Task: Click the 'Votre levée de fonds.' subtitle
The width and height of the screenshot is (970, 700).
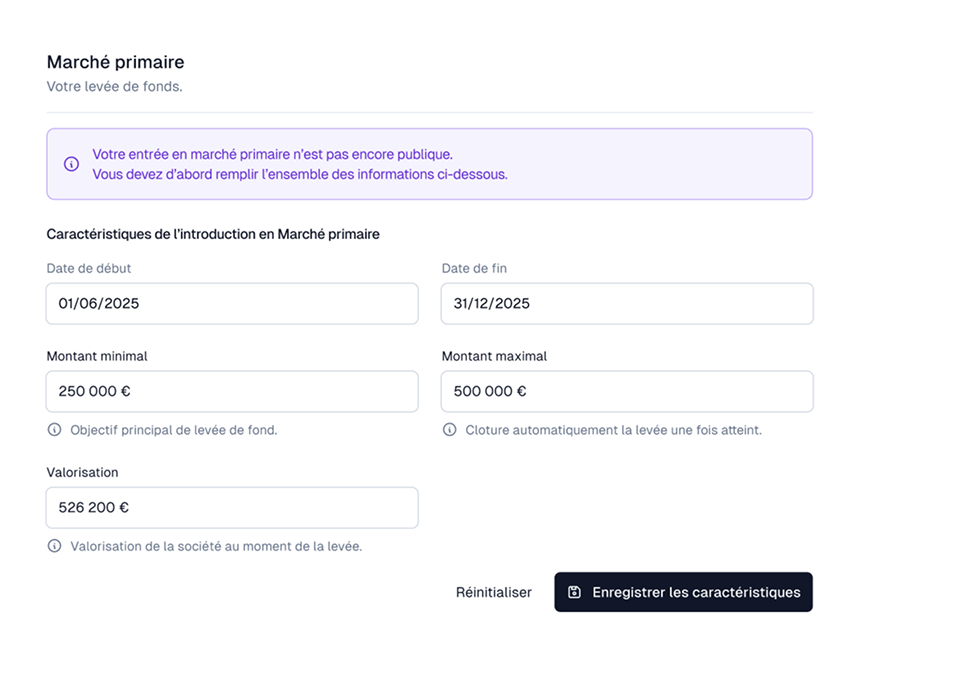Action: [x=114, y=87]
